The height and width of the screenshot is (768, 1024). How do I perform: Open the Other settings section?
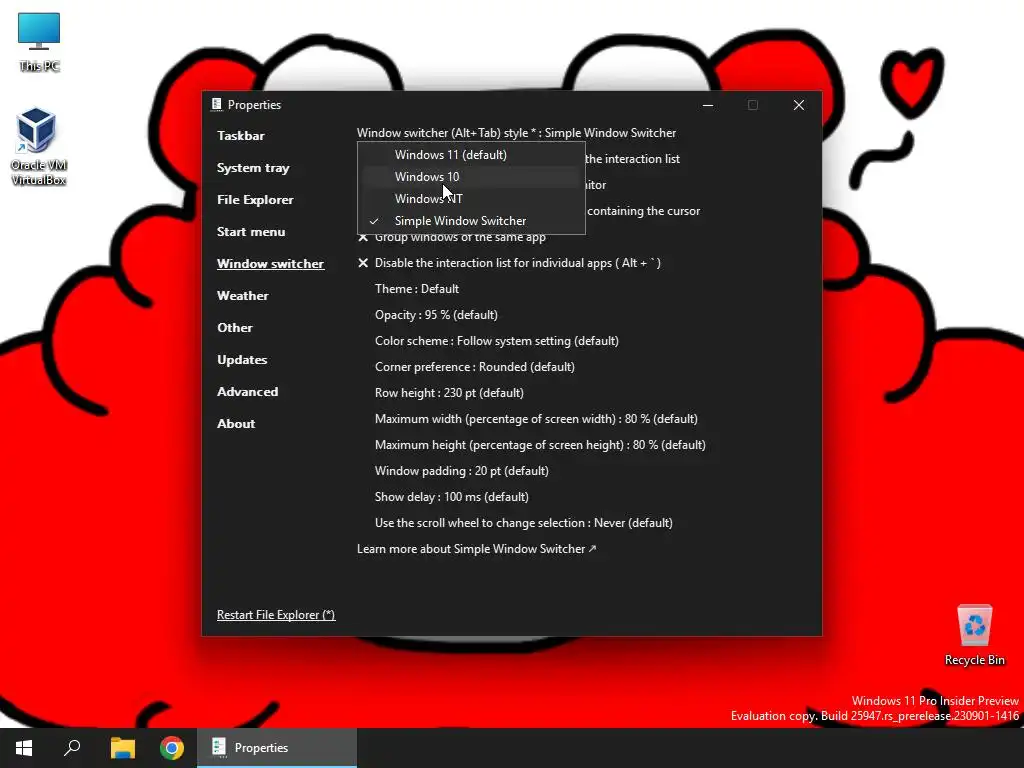coord(235,328)
